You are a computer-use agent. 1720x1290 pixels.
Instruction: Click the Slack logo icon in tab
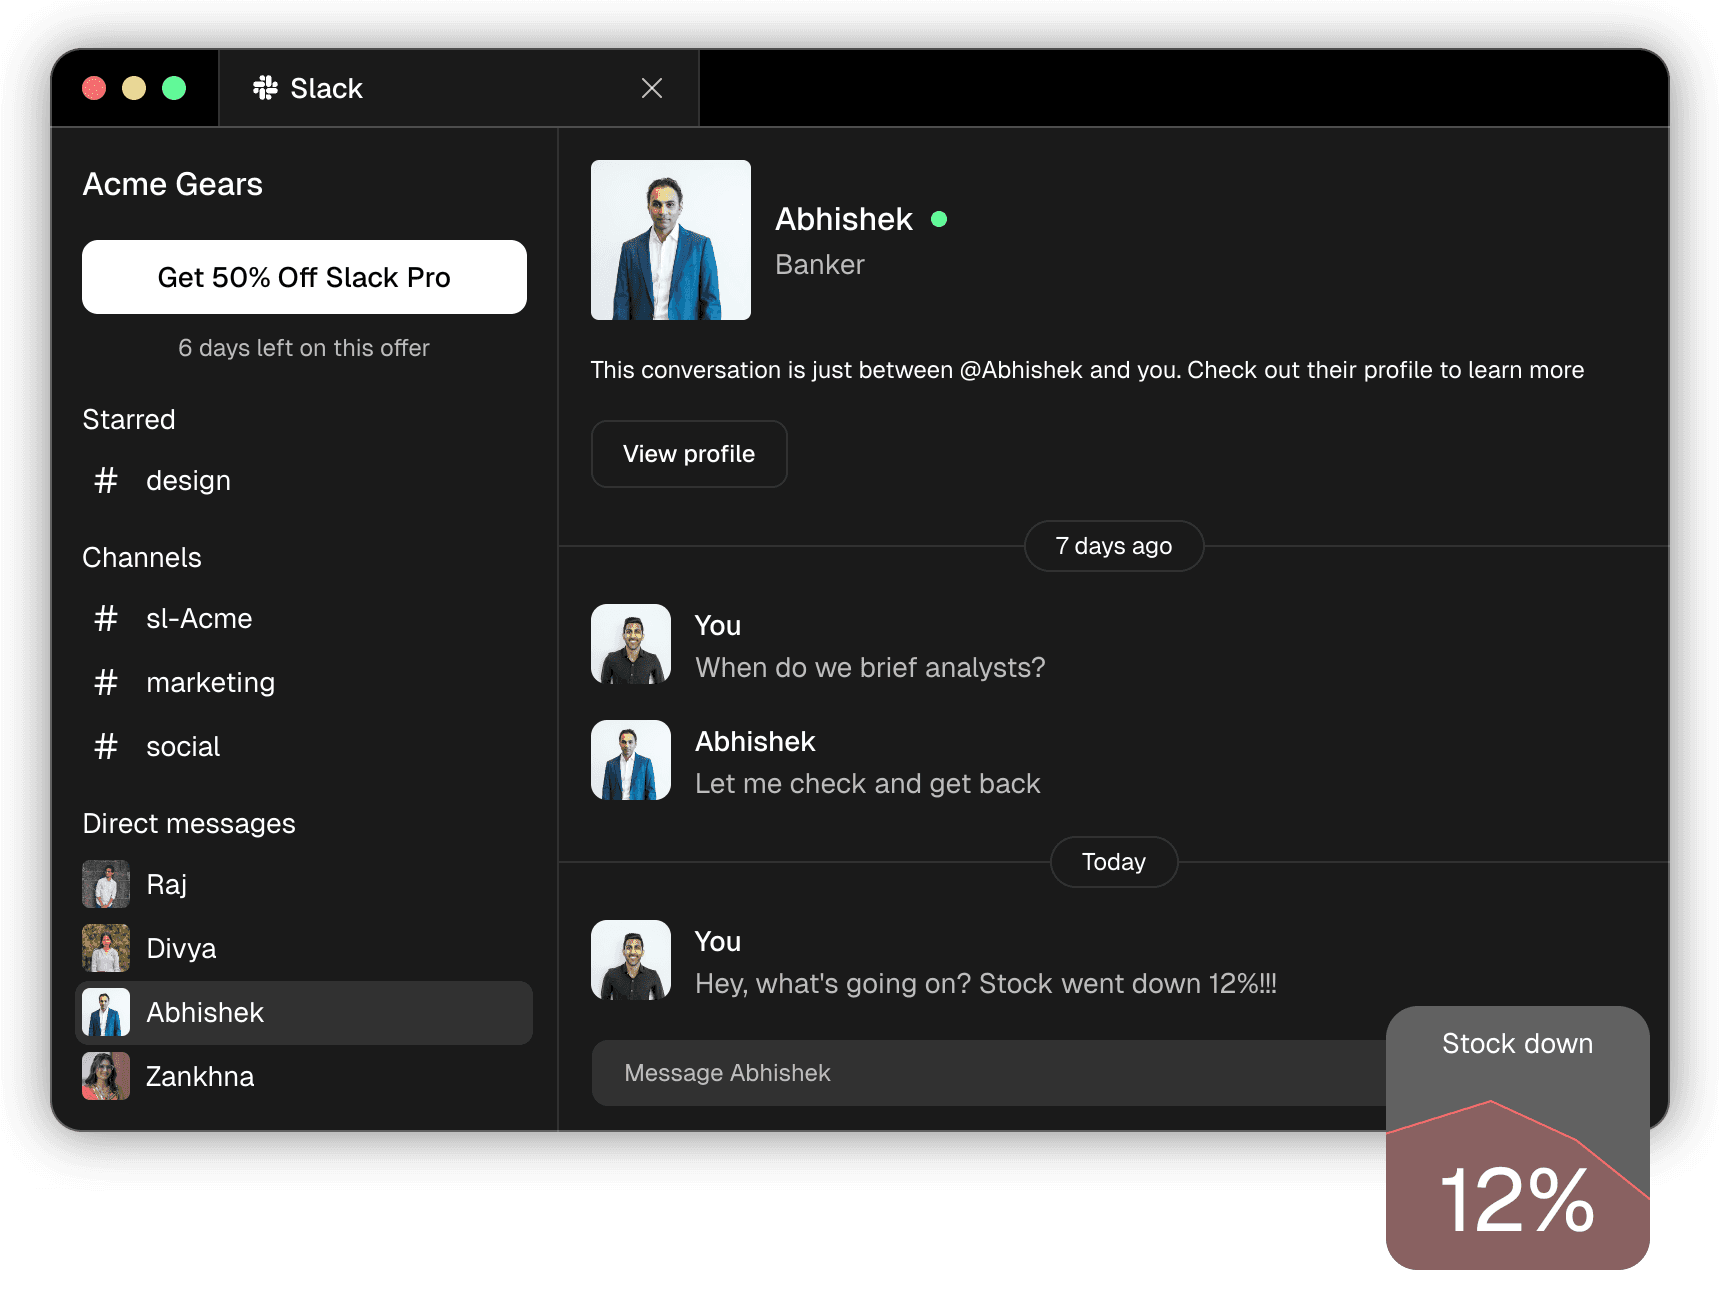click(x=265, y=88)
